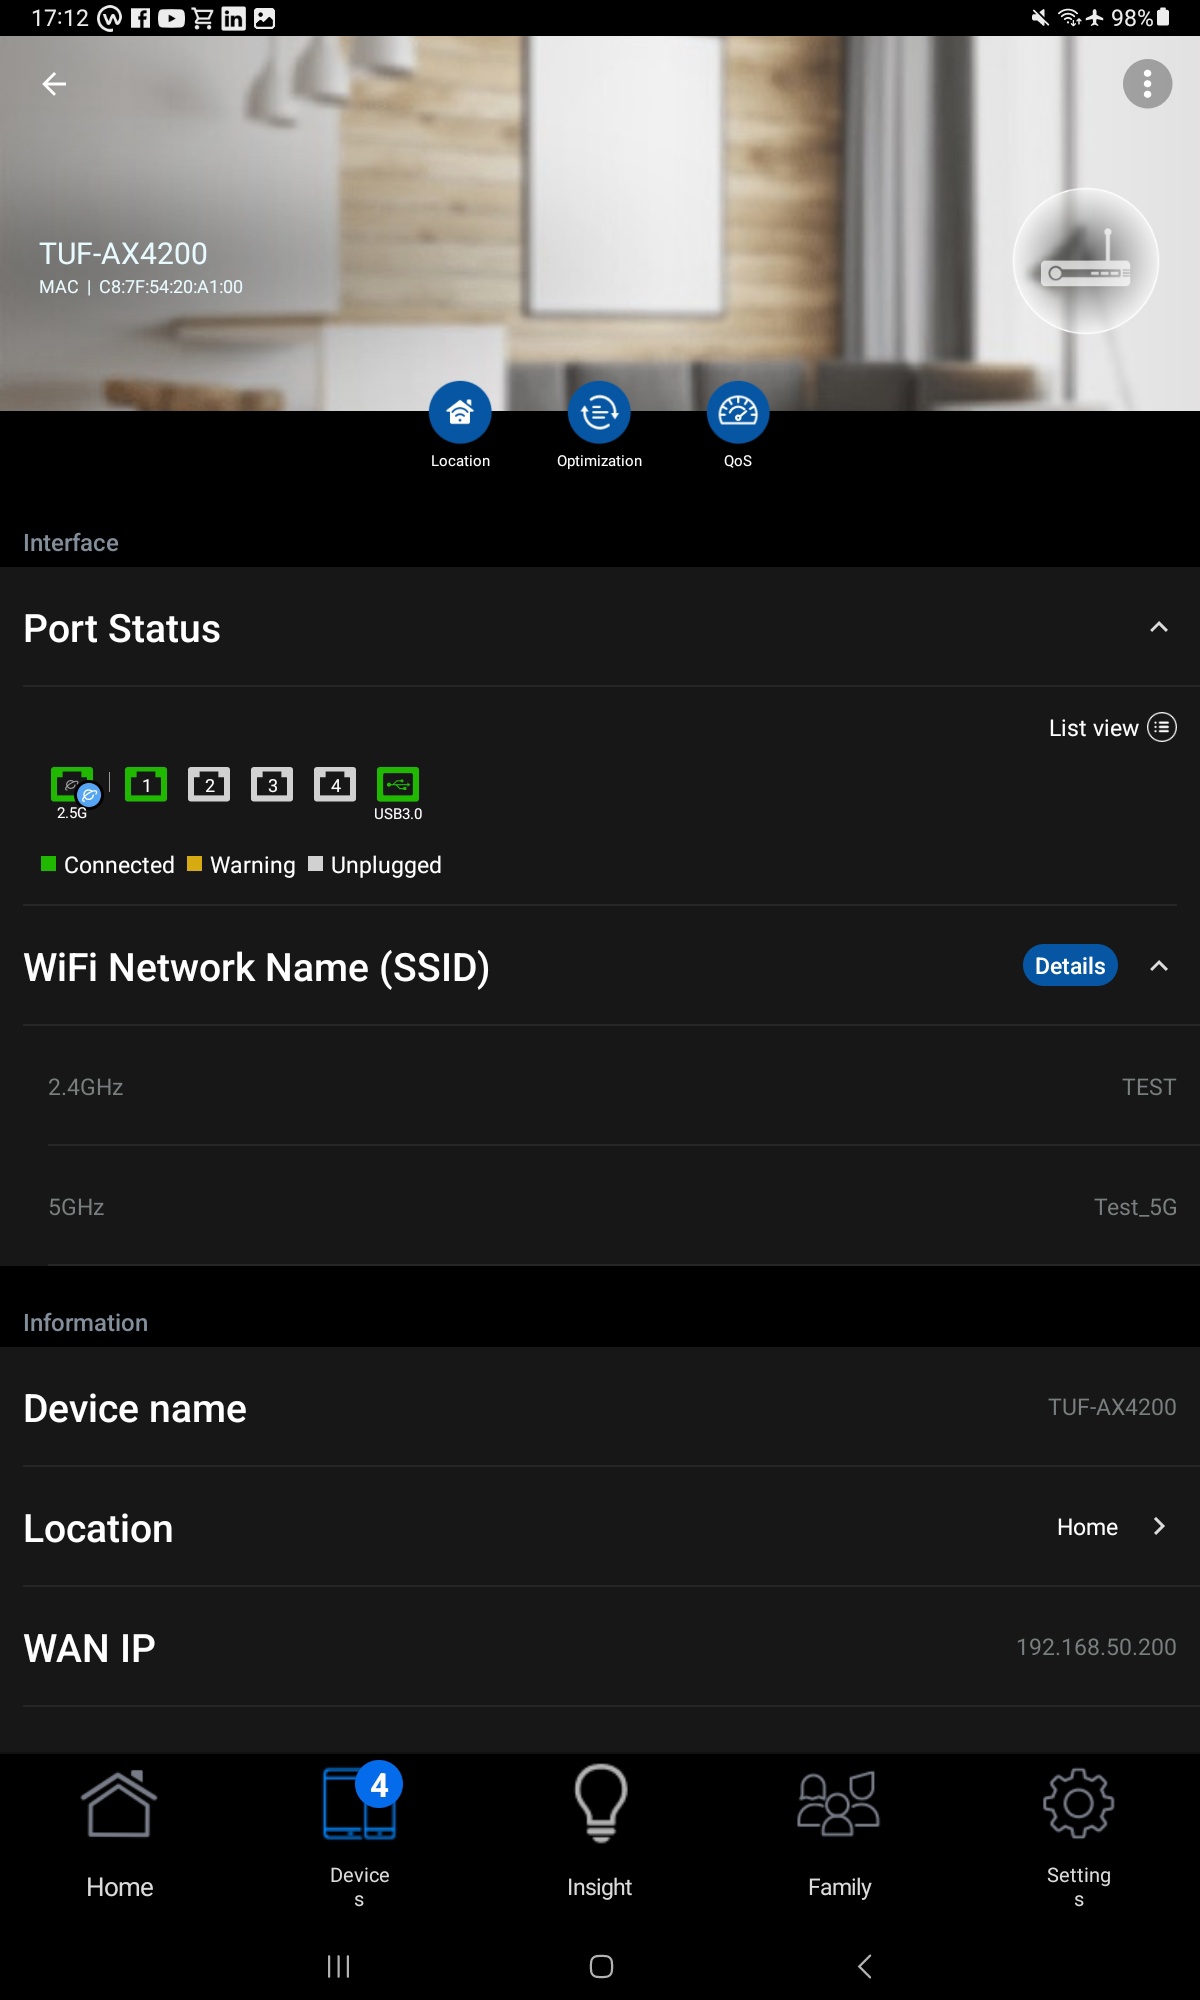Switch to the Insight tab
Screen dimensions: 1200x2000
pyautogui.click(x=600, y=1835)
